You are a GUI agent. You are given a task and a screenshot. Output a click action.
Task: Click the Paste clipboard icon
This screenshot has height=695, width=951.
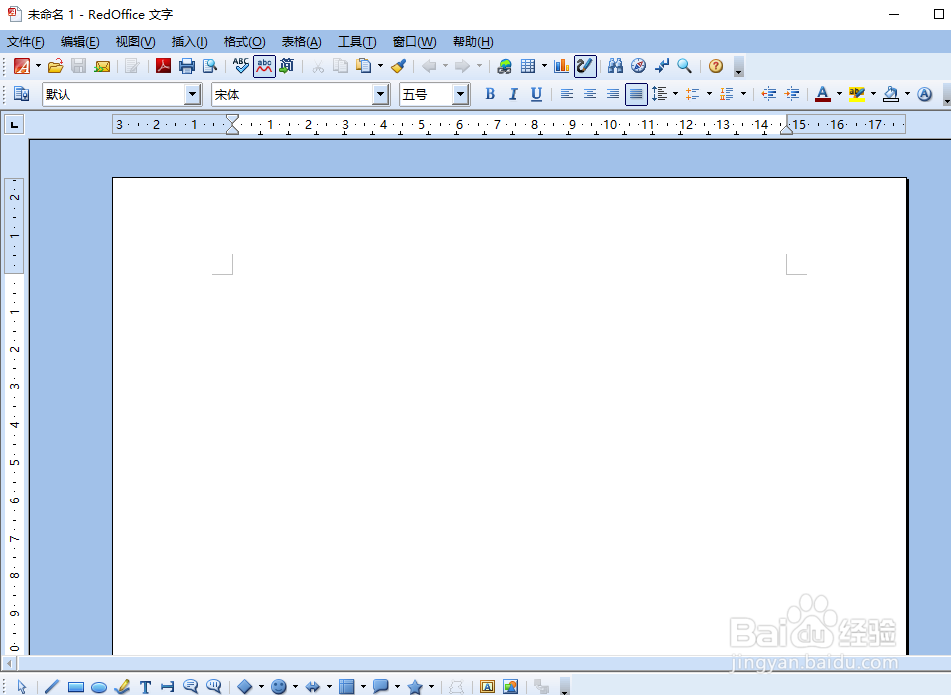(364, 65)
